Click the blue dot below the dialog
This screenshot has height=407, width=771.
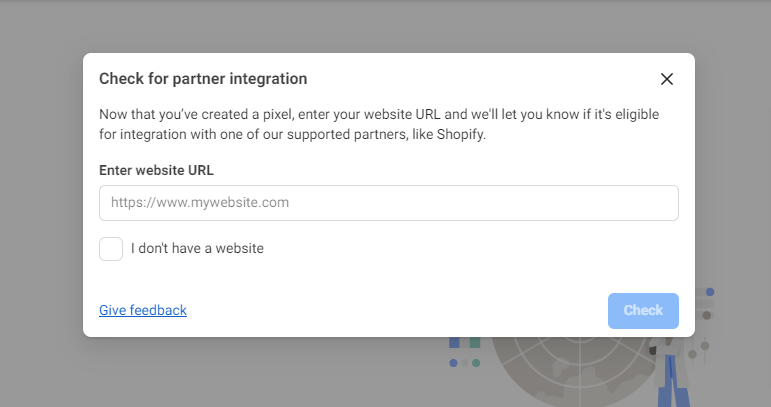[x=453, y=363]
